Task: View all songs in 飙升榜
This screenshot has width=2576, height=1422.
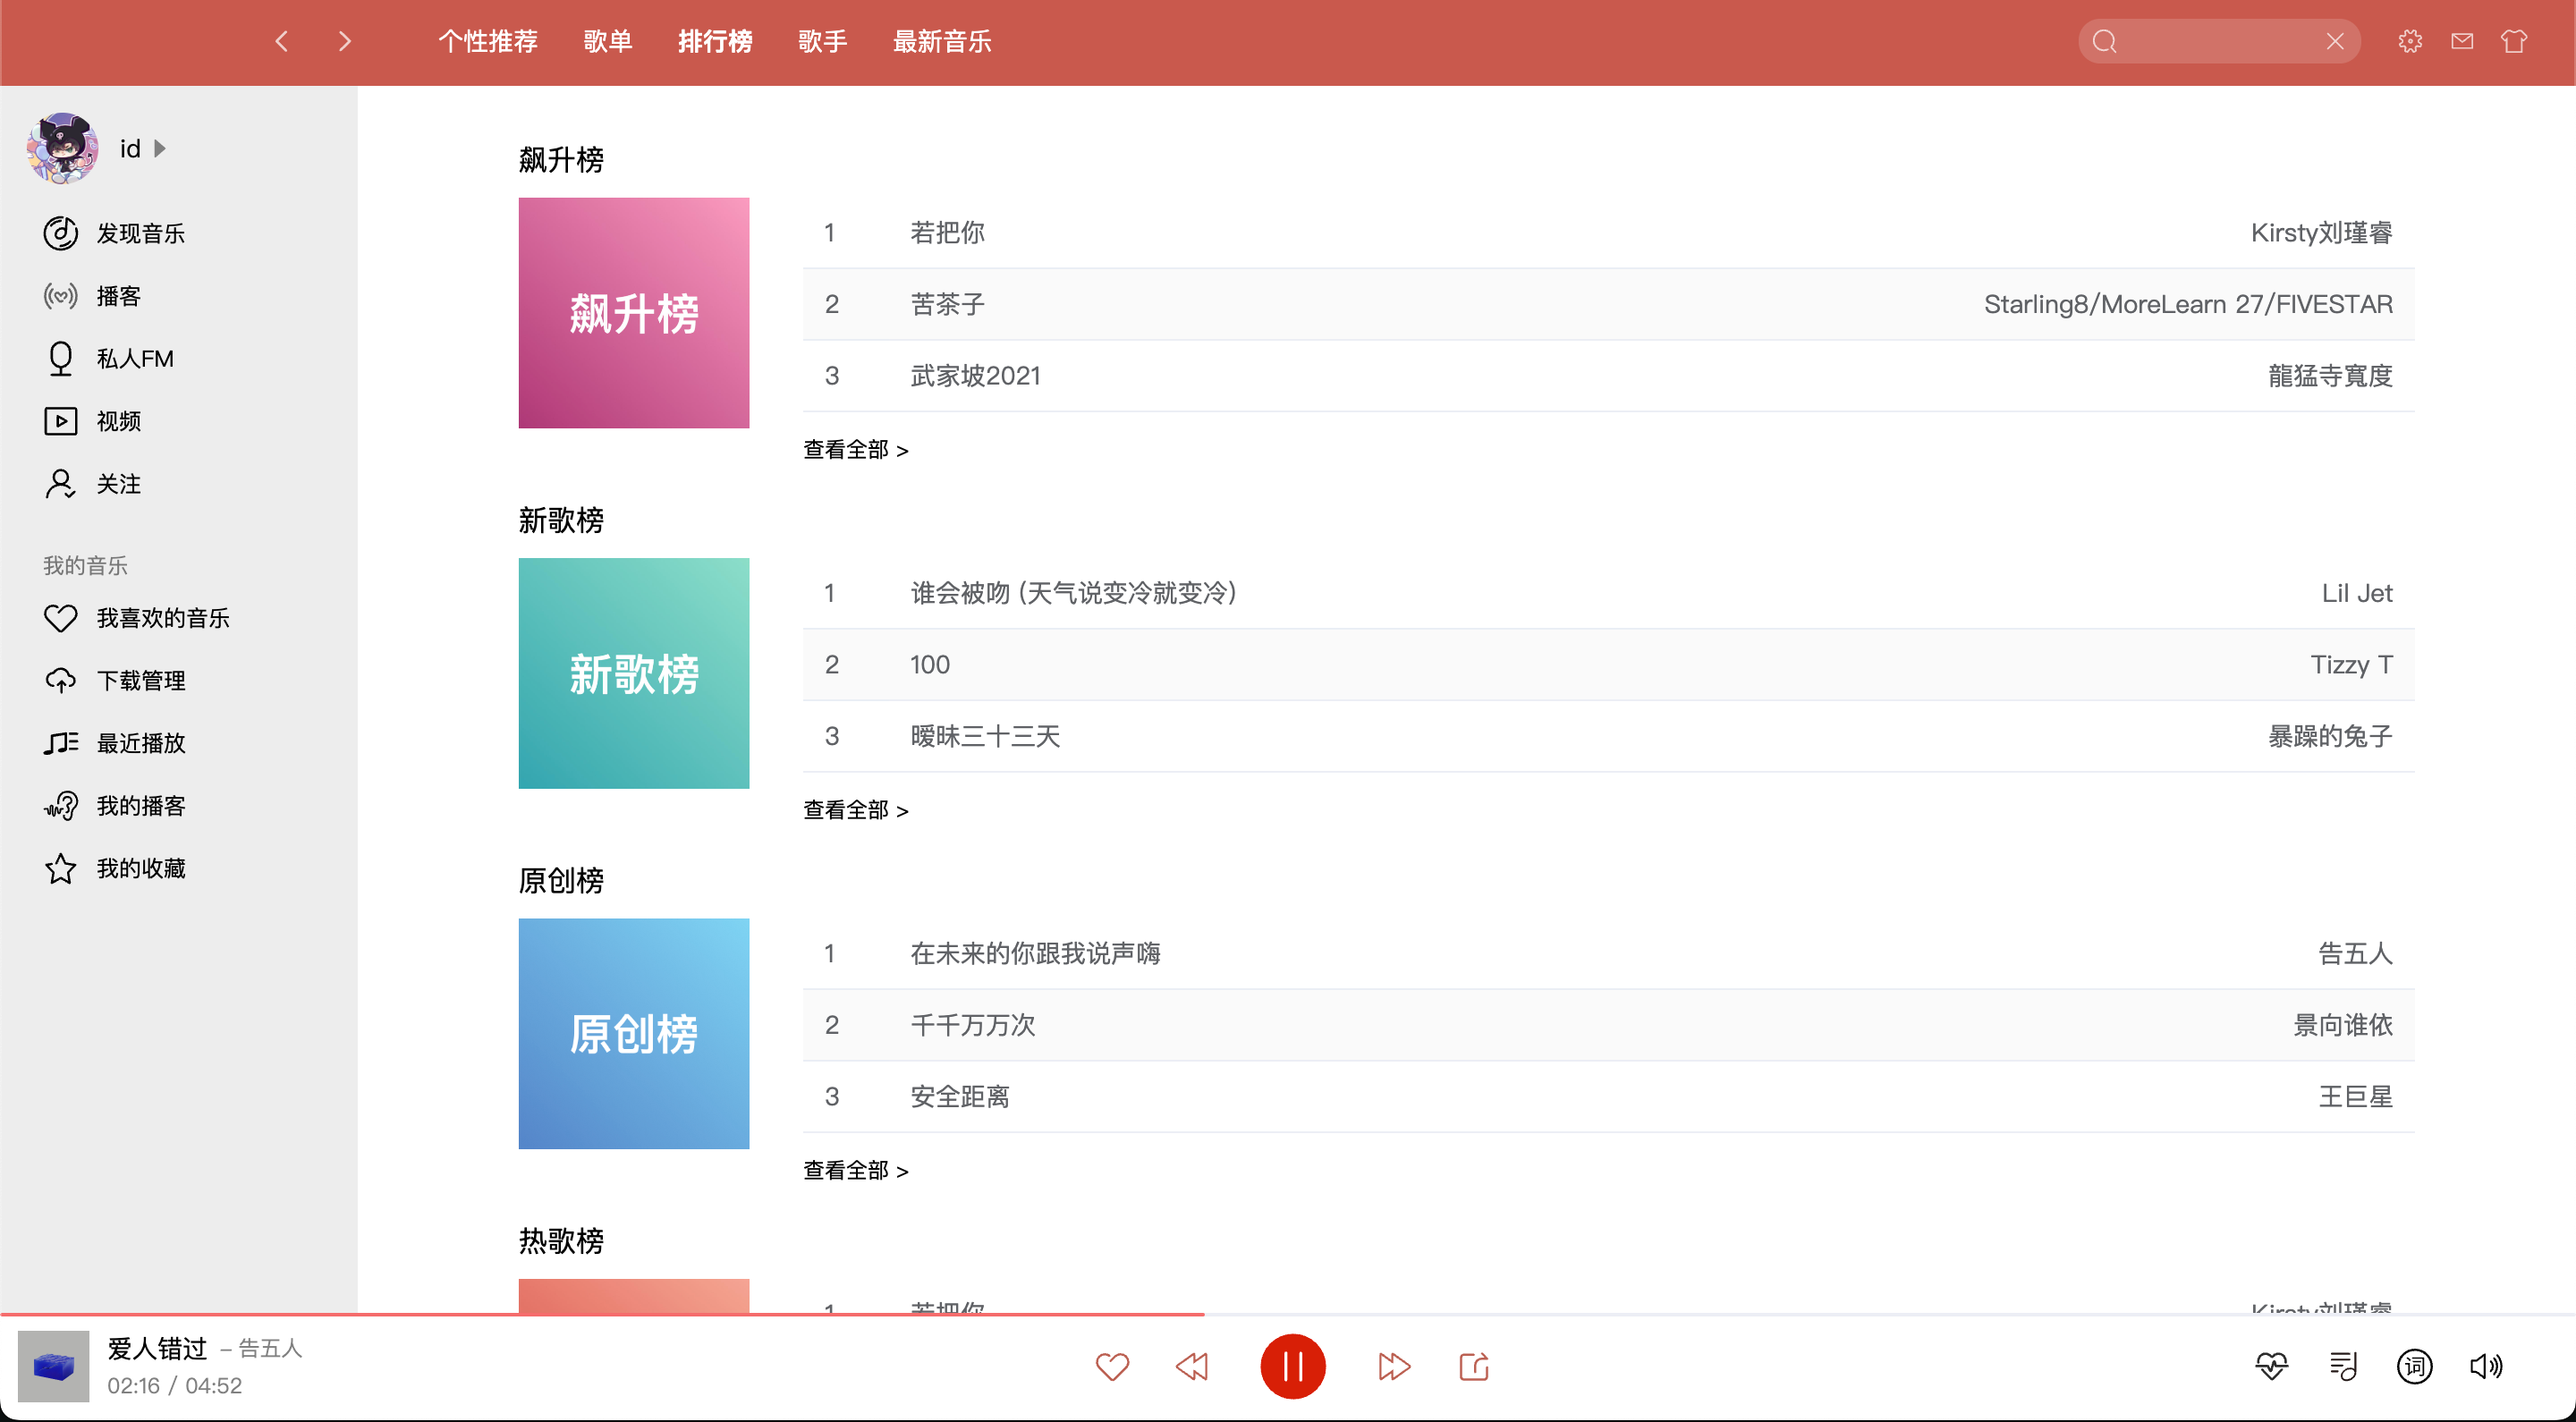Action: 856,450
